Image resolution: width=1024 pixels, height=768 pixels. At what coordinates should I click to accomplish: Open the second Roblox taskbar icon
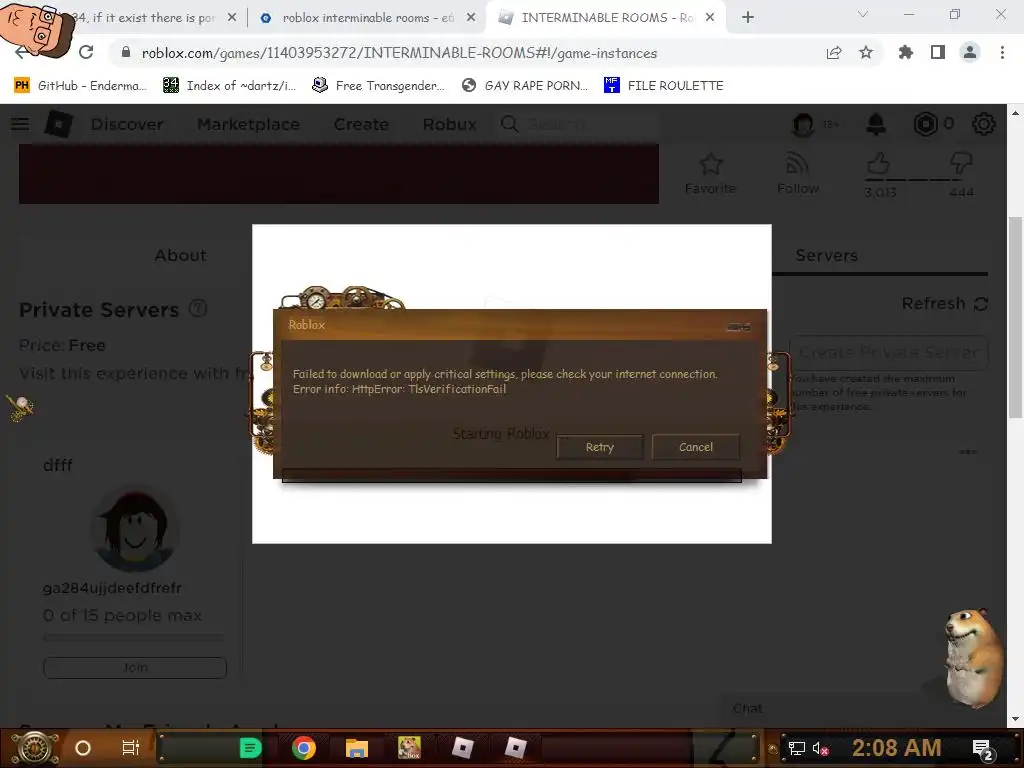[x=515, y=748]
